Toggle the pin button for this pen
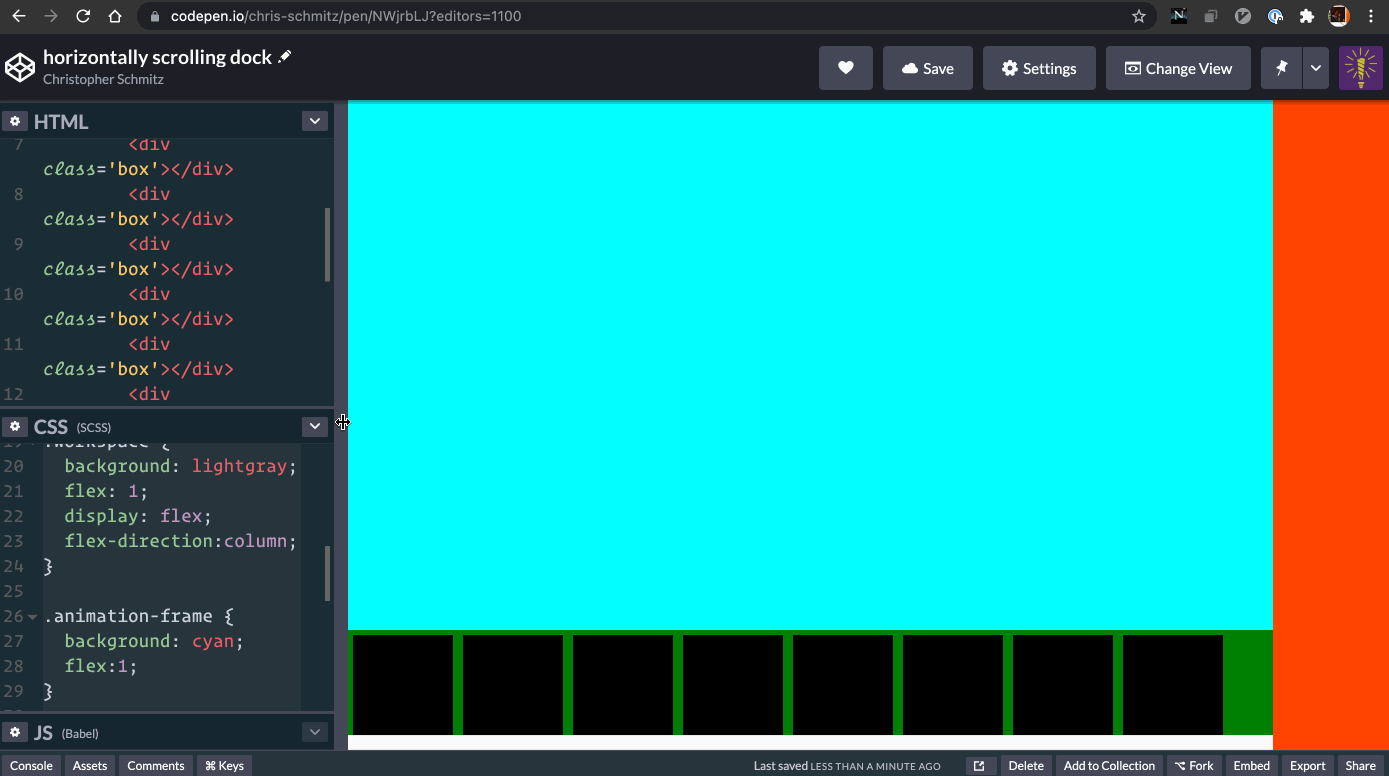Image resolution: width=1389 pixels, height=776 pixels. coord(1281,67)
